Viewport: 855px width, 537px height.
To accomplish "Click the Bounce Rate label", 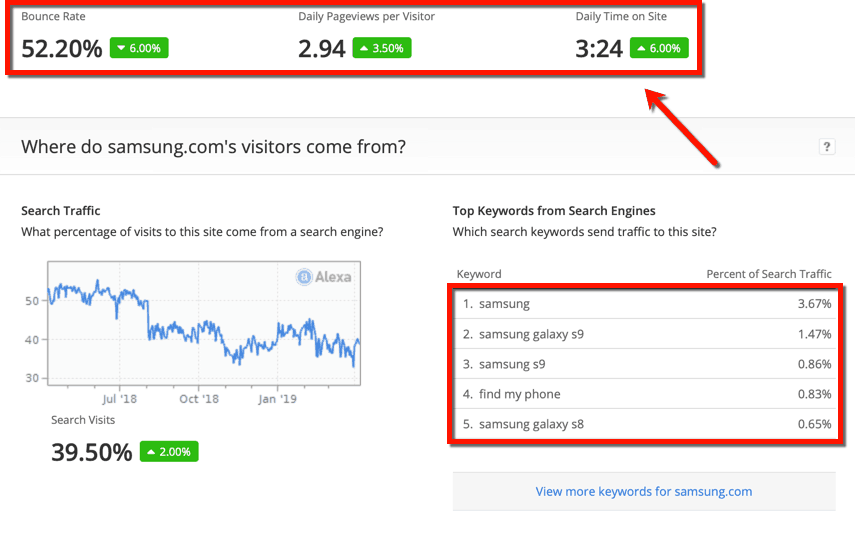I will [x=53, y=16].
